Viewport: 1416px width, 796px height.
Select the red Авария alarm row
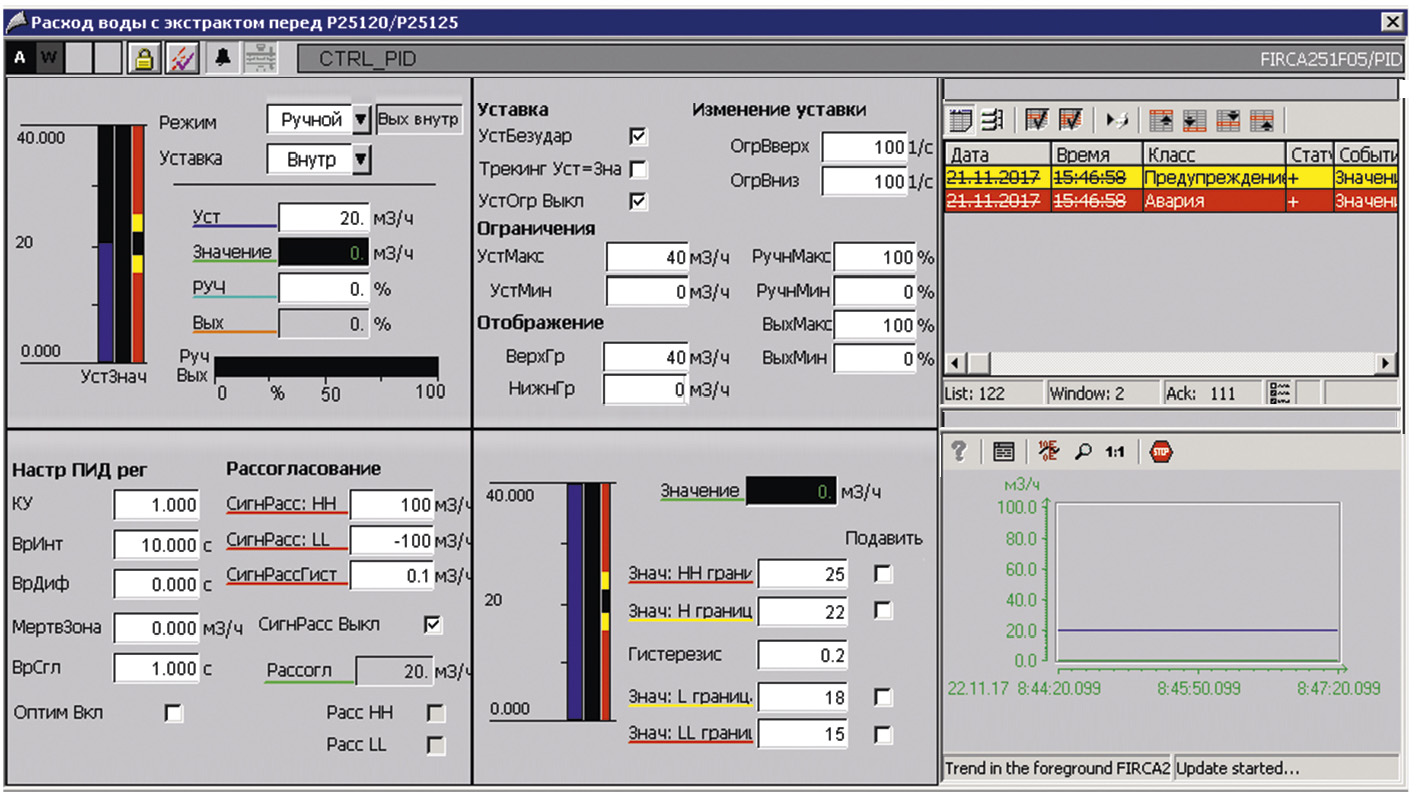1170,201
